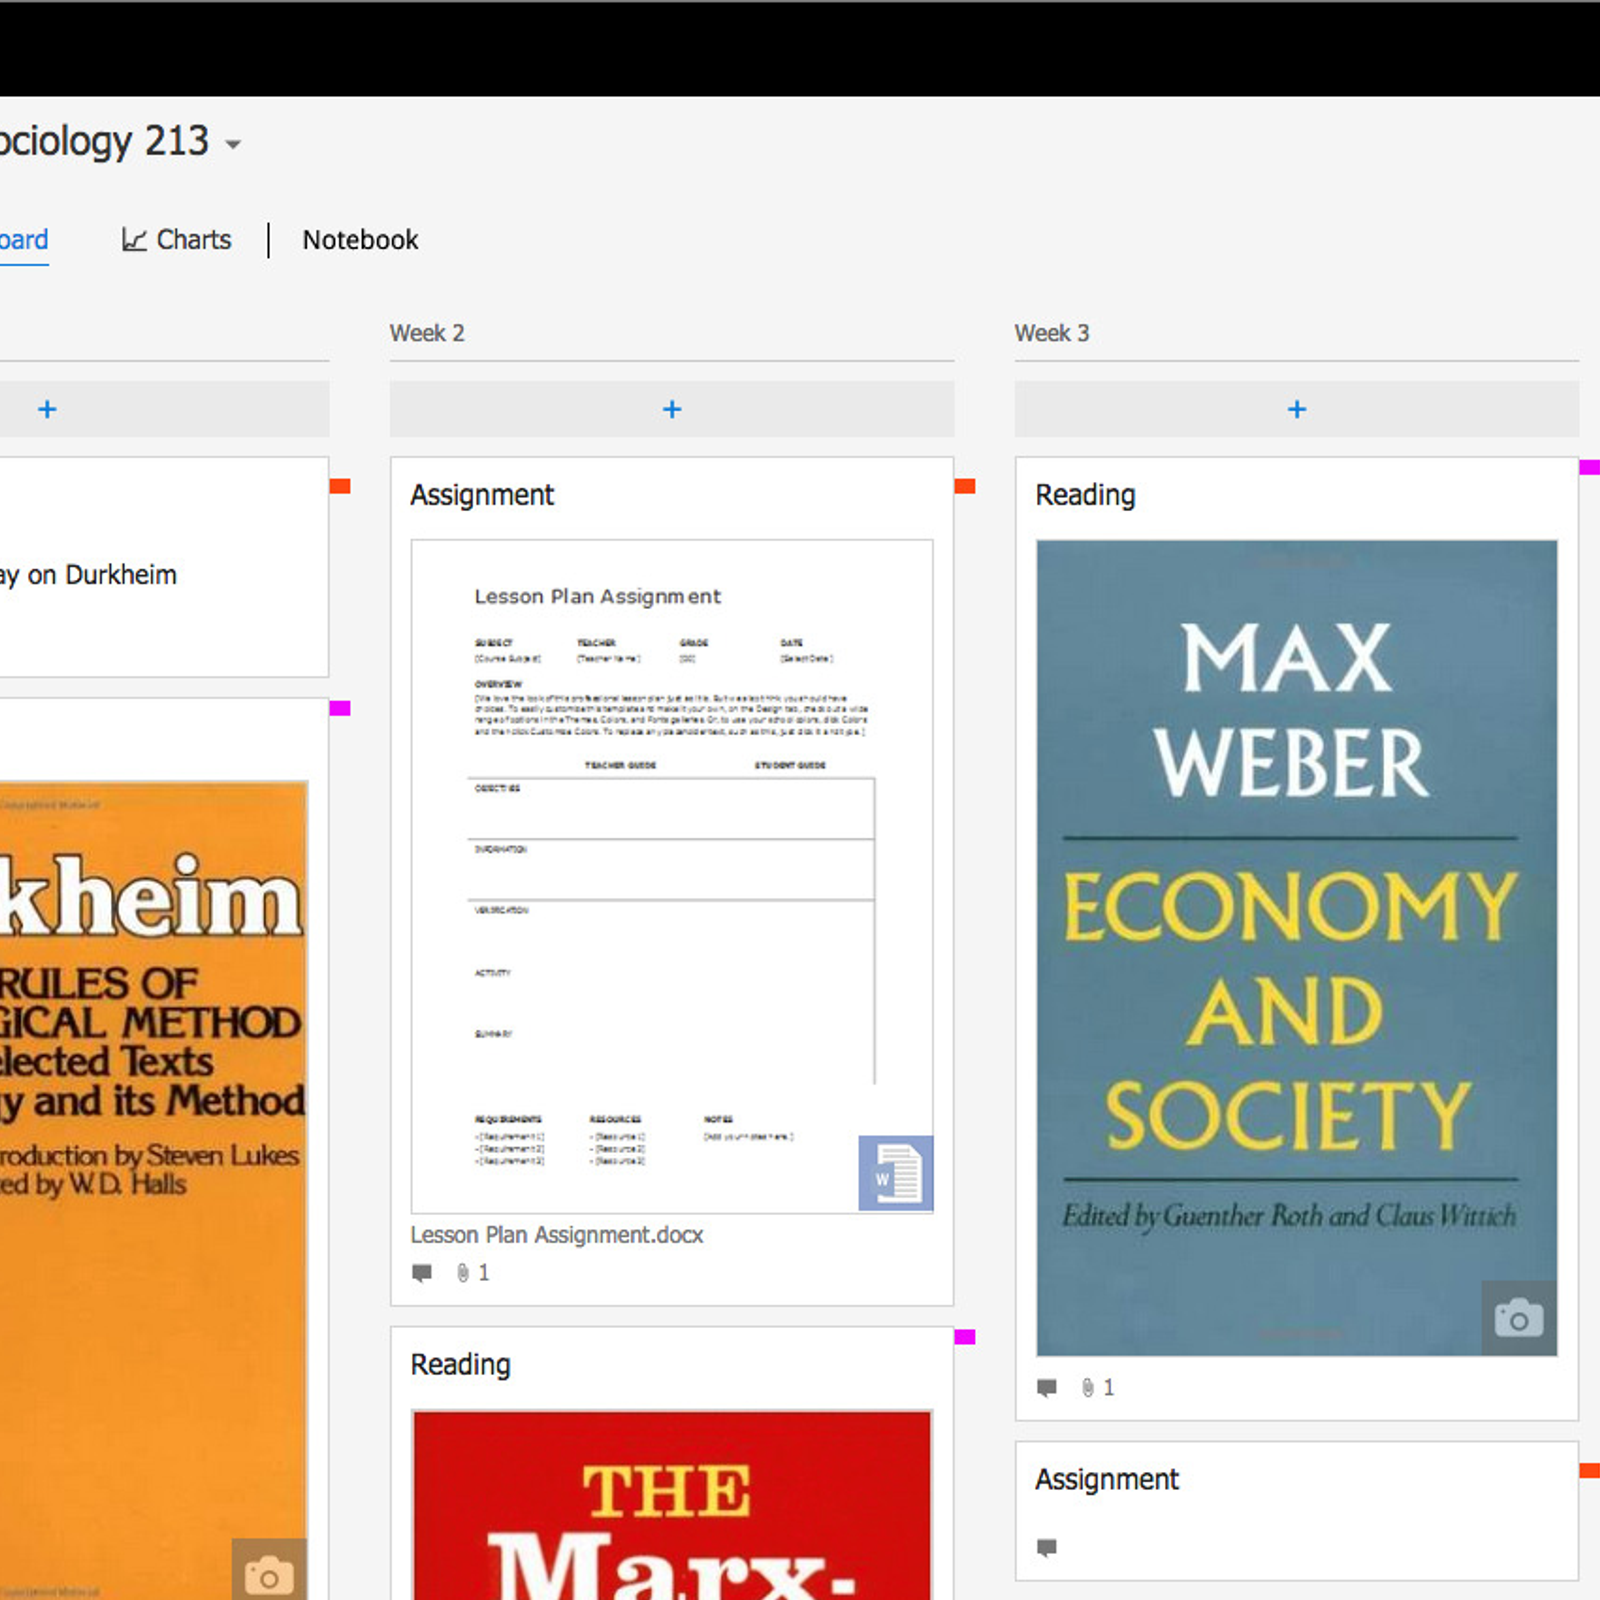Click the Week 3 Reading card title
This screenshot has height=1600, width=1600.
1086,495
